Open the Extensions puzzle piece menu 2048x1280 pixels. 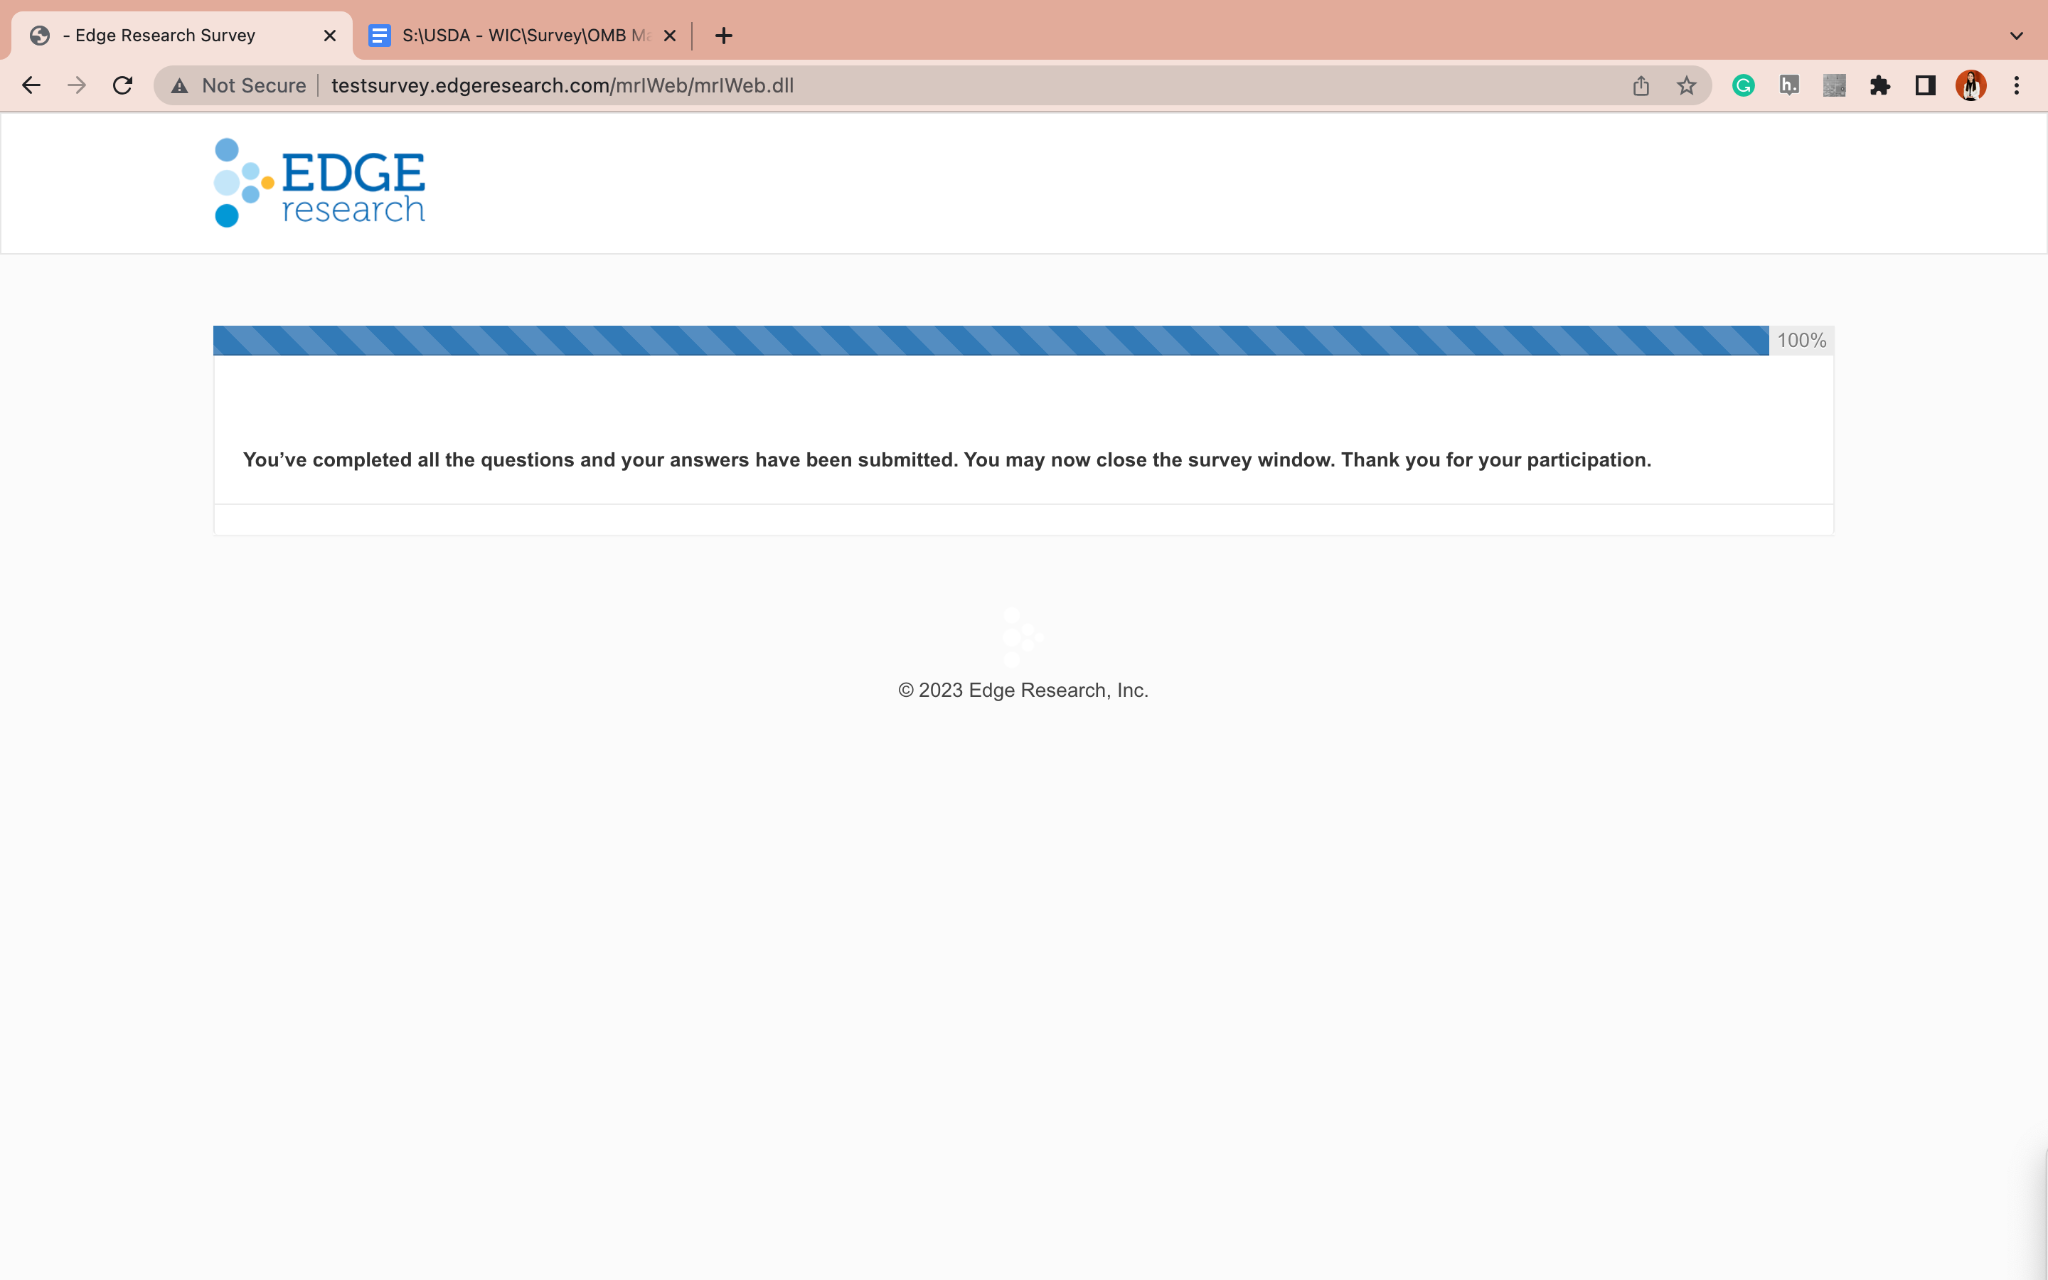point(1880,86)
